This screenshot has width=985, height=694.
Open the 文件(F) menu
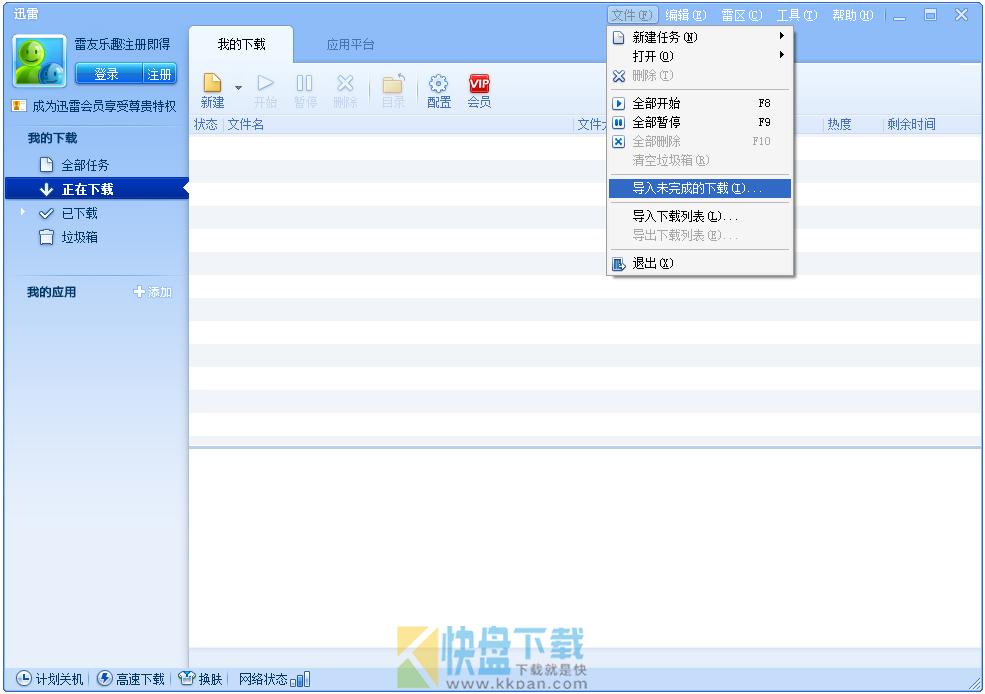[632, 15]
